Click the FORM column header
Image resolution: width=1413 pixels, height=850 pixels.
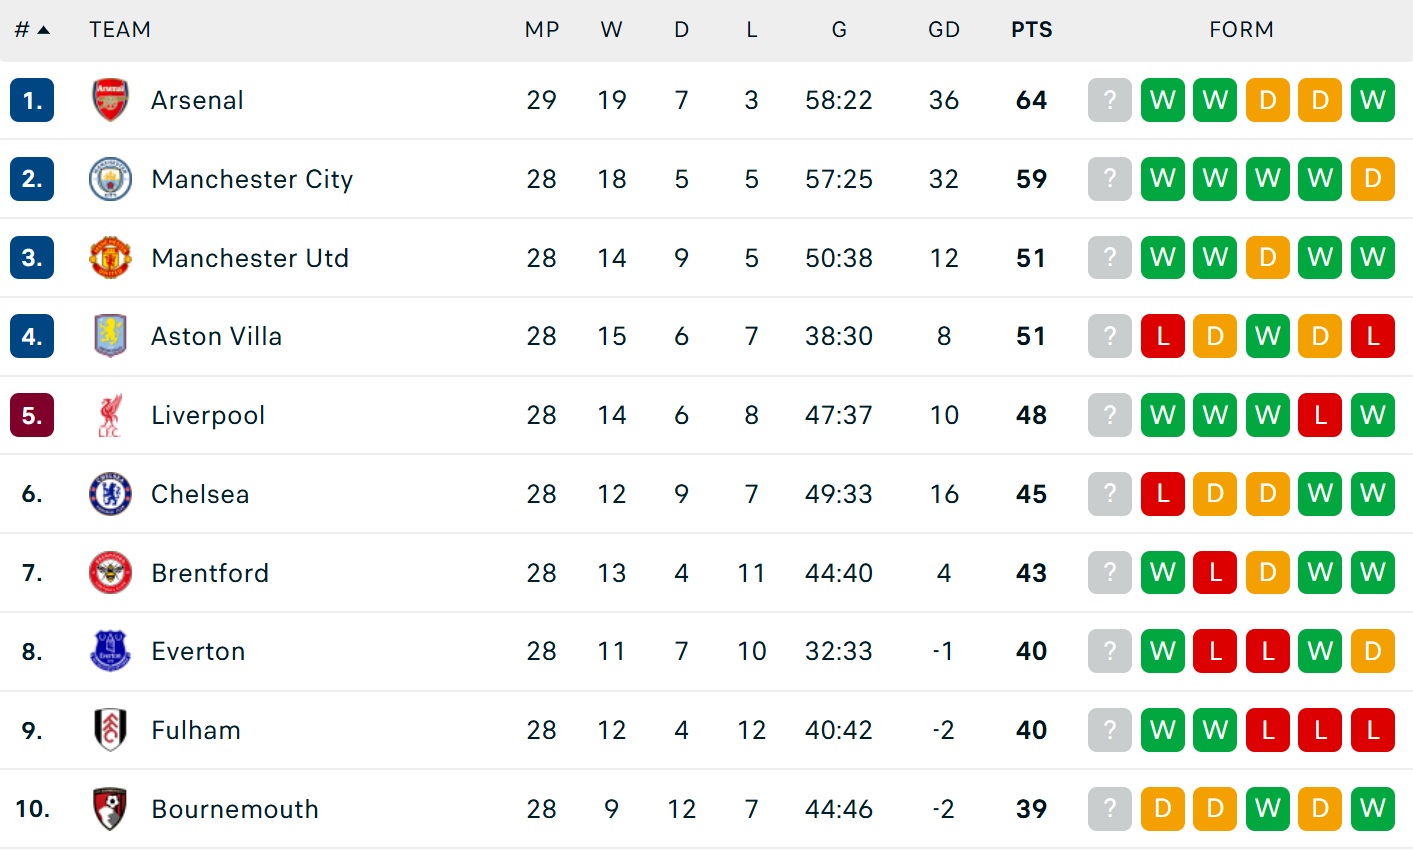1241,30
